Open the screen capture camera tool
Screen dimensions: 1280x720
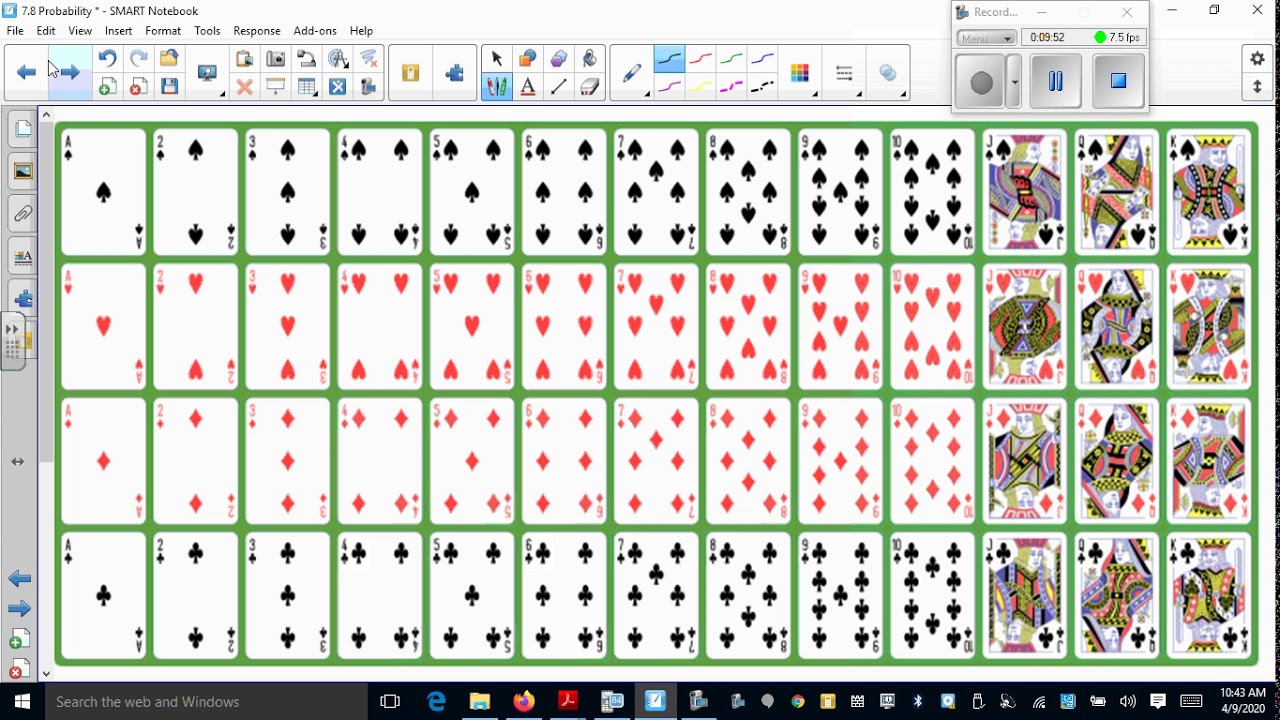click(x=275, y=59)
